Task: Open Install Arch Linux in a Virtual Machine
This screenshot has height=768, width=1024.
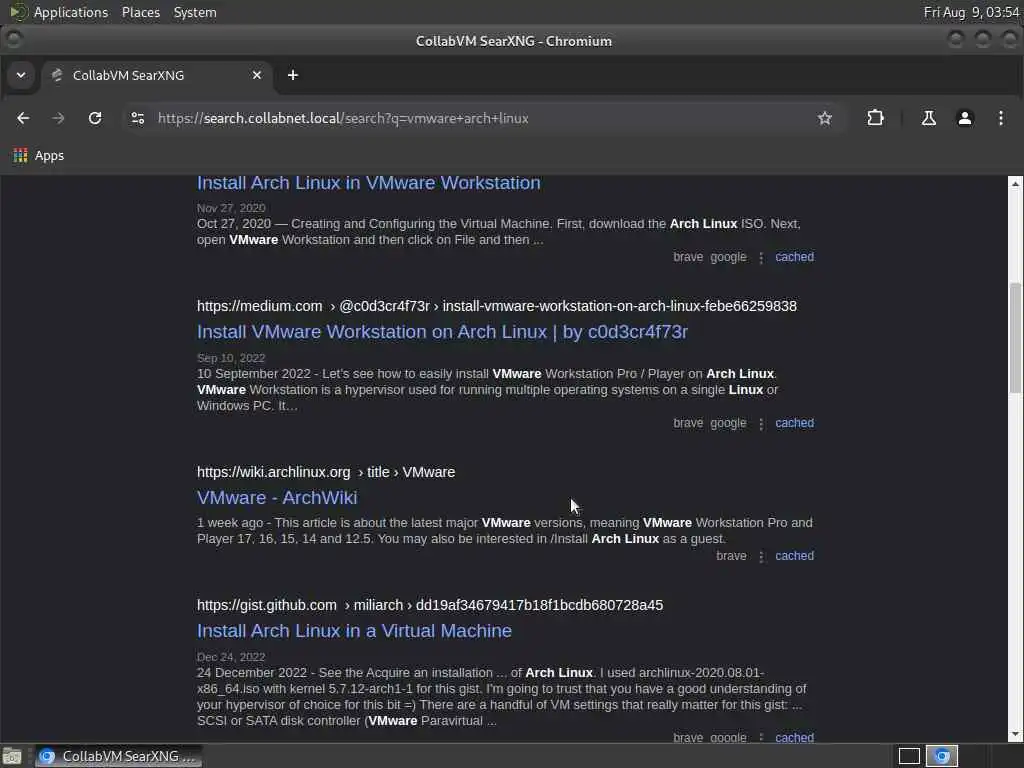Action: (354, 631)
